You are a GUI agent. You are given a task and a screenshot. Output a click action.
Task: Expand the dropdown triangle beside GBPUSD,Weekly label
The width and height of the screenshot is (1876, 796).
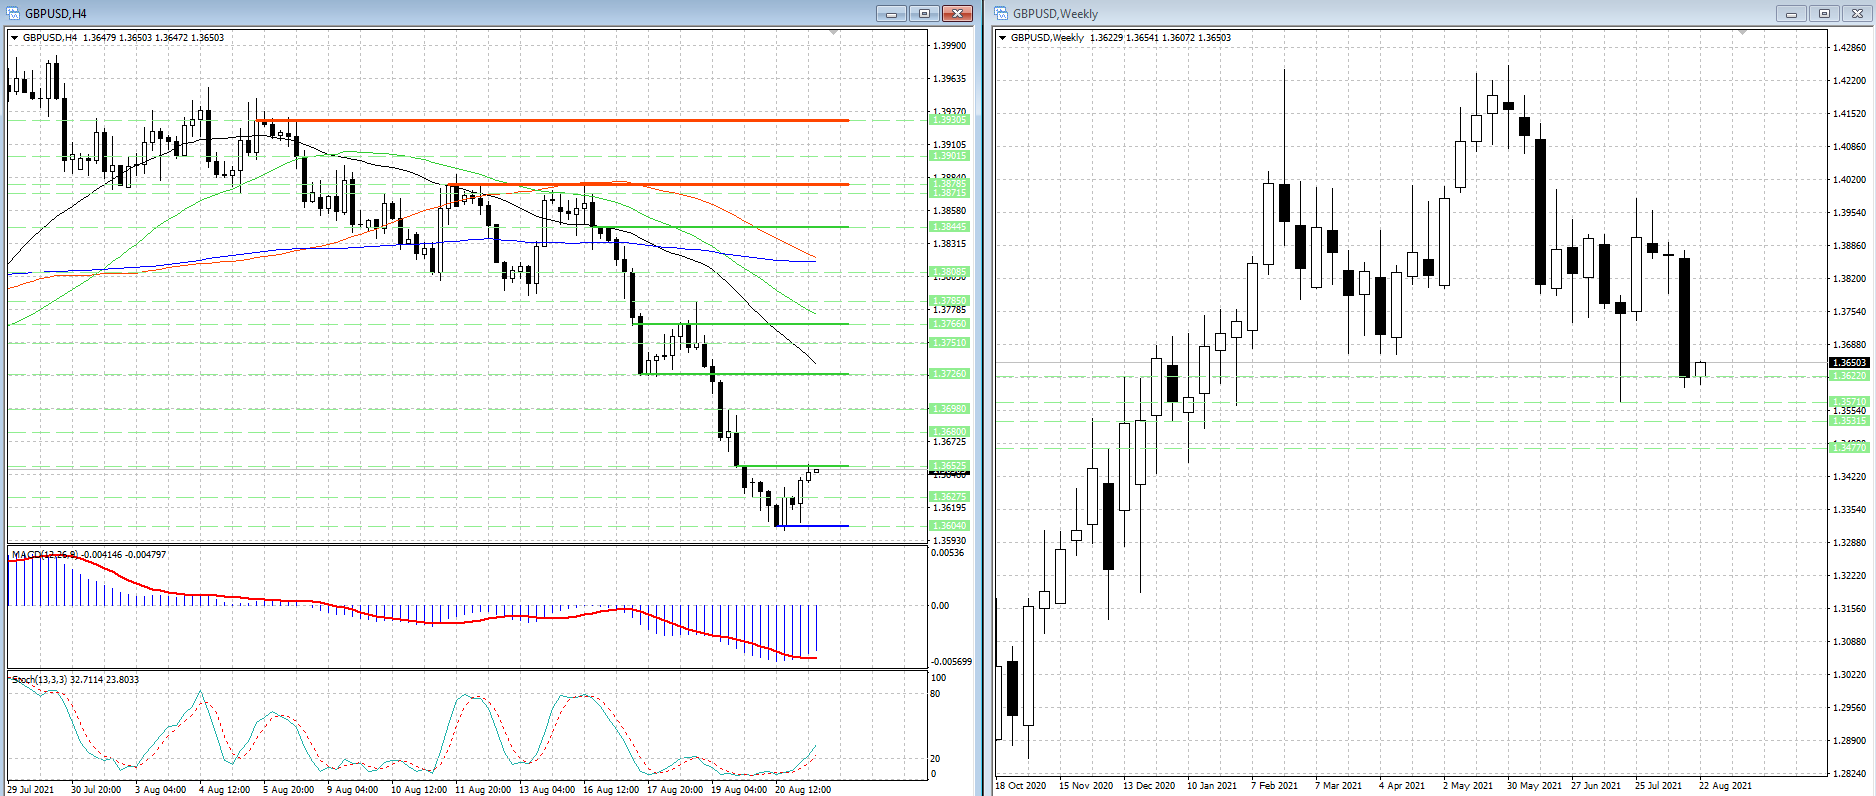(x=1003, y=38)
